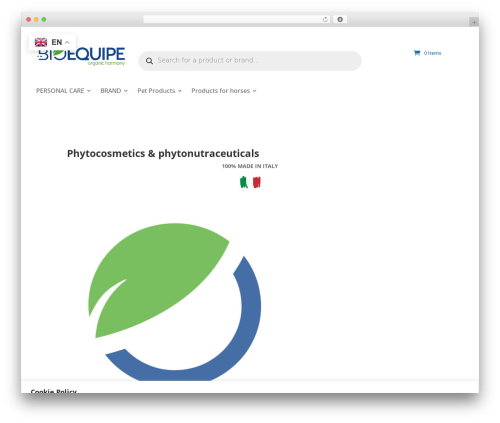Open a new browser tab with plus
The width and height of the screenshot is (500, 423).
474,22
